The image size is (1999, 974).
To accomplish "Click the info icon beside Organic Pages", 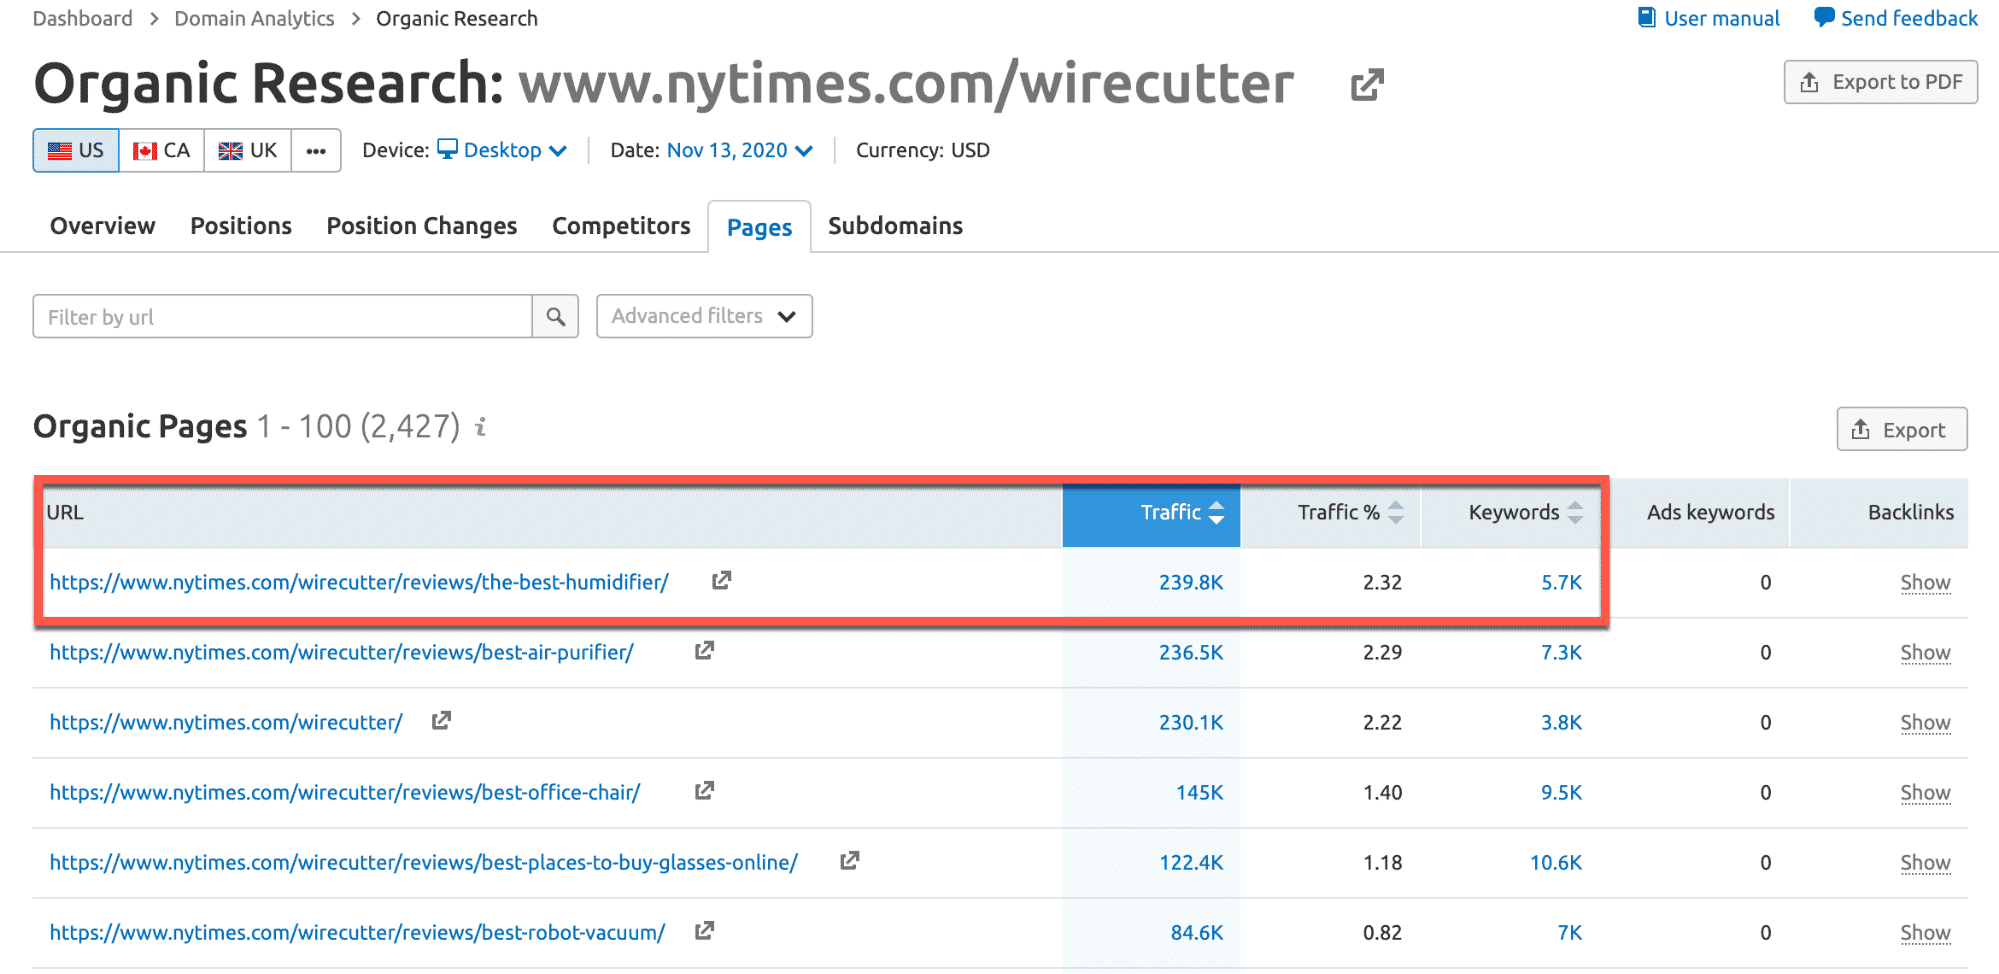I will tap(481, 427).
